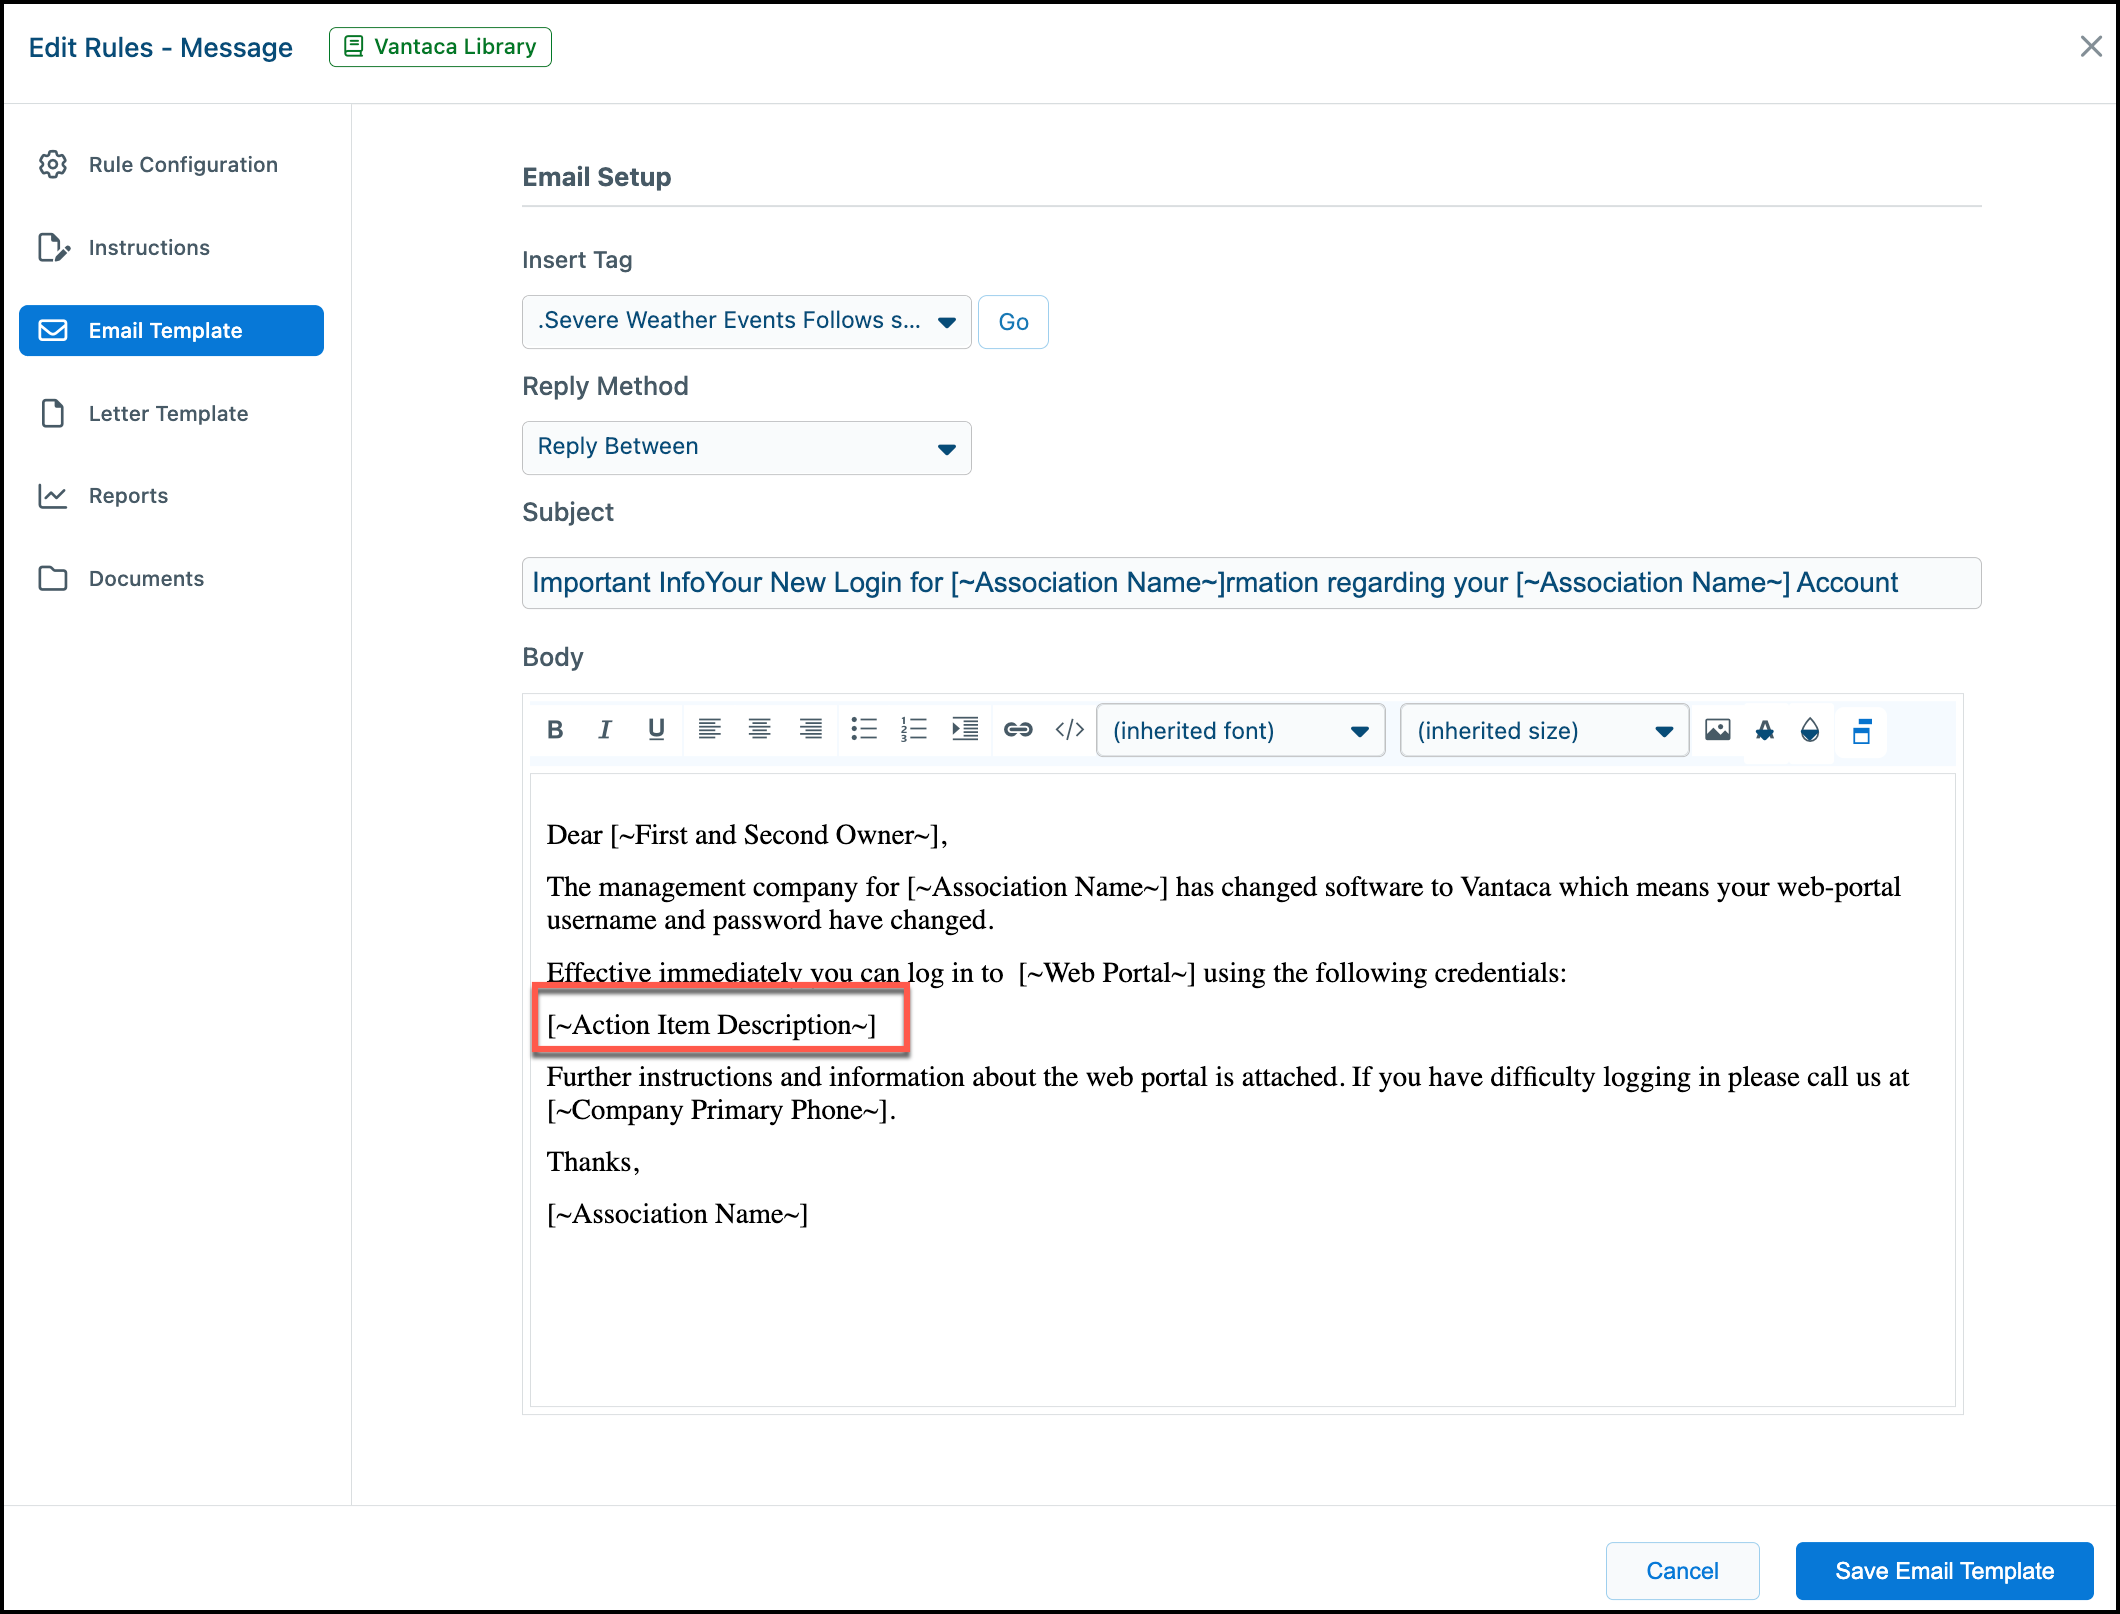Screen dimensions: 2120x1614
Task: Switch to the Letter Template section
Action: click(171, 414)
